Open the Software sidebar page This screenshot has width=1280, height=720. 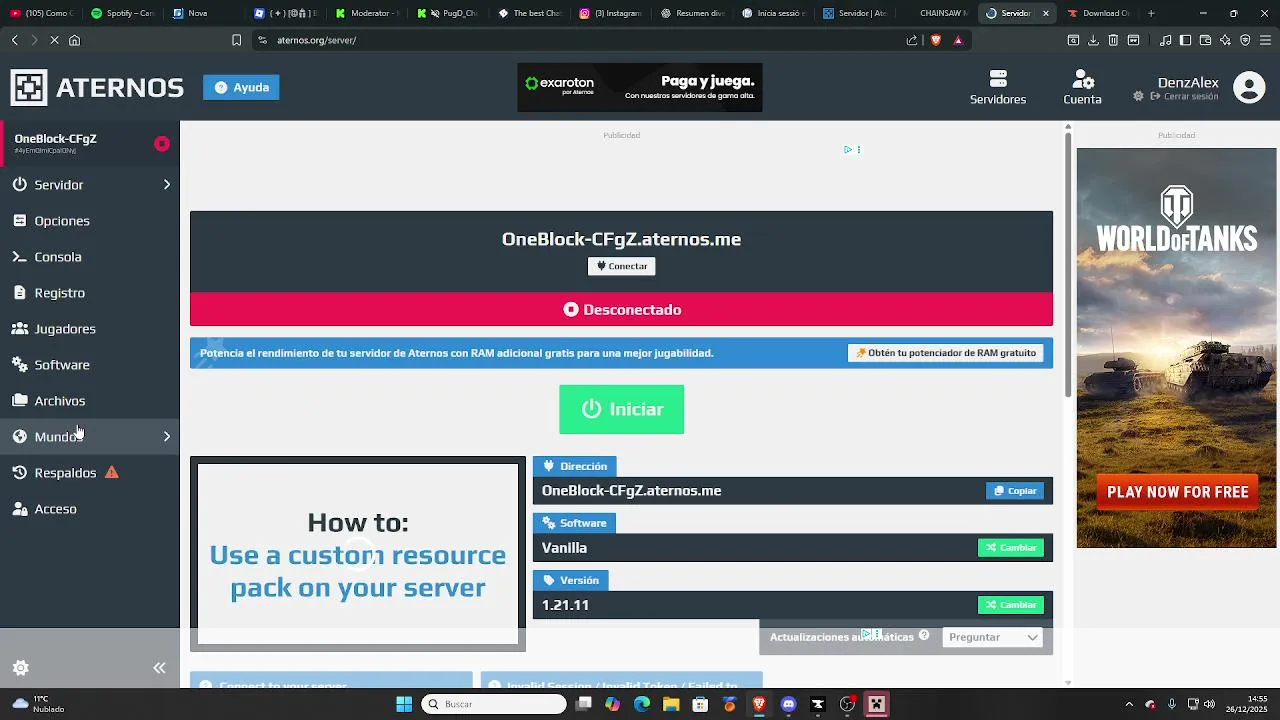[x=61, y=365]
